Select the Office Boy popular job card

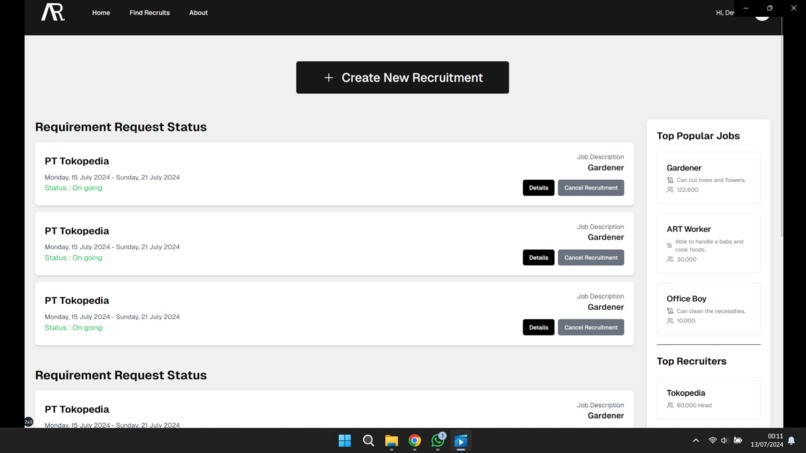coord(708,309)
